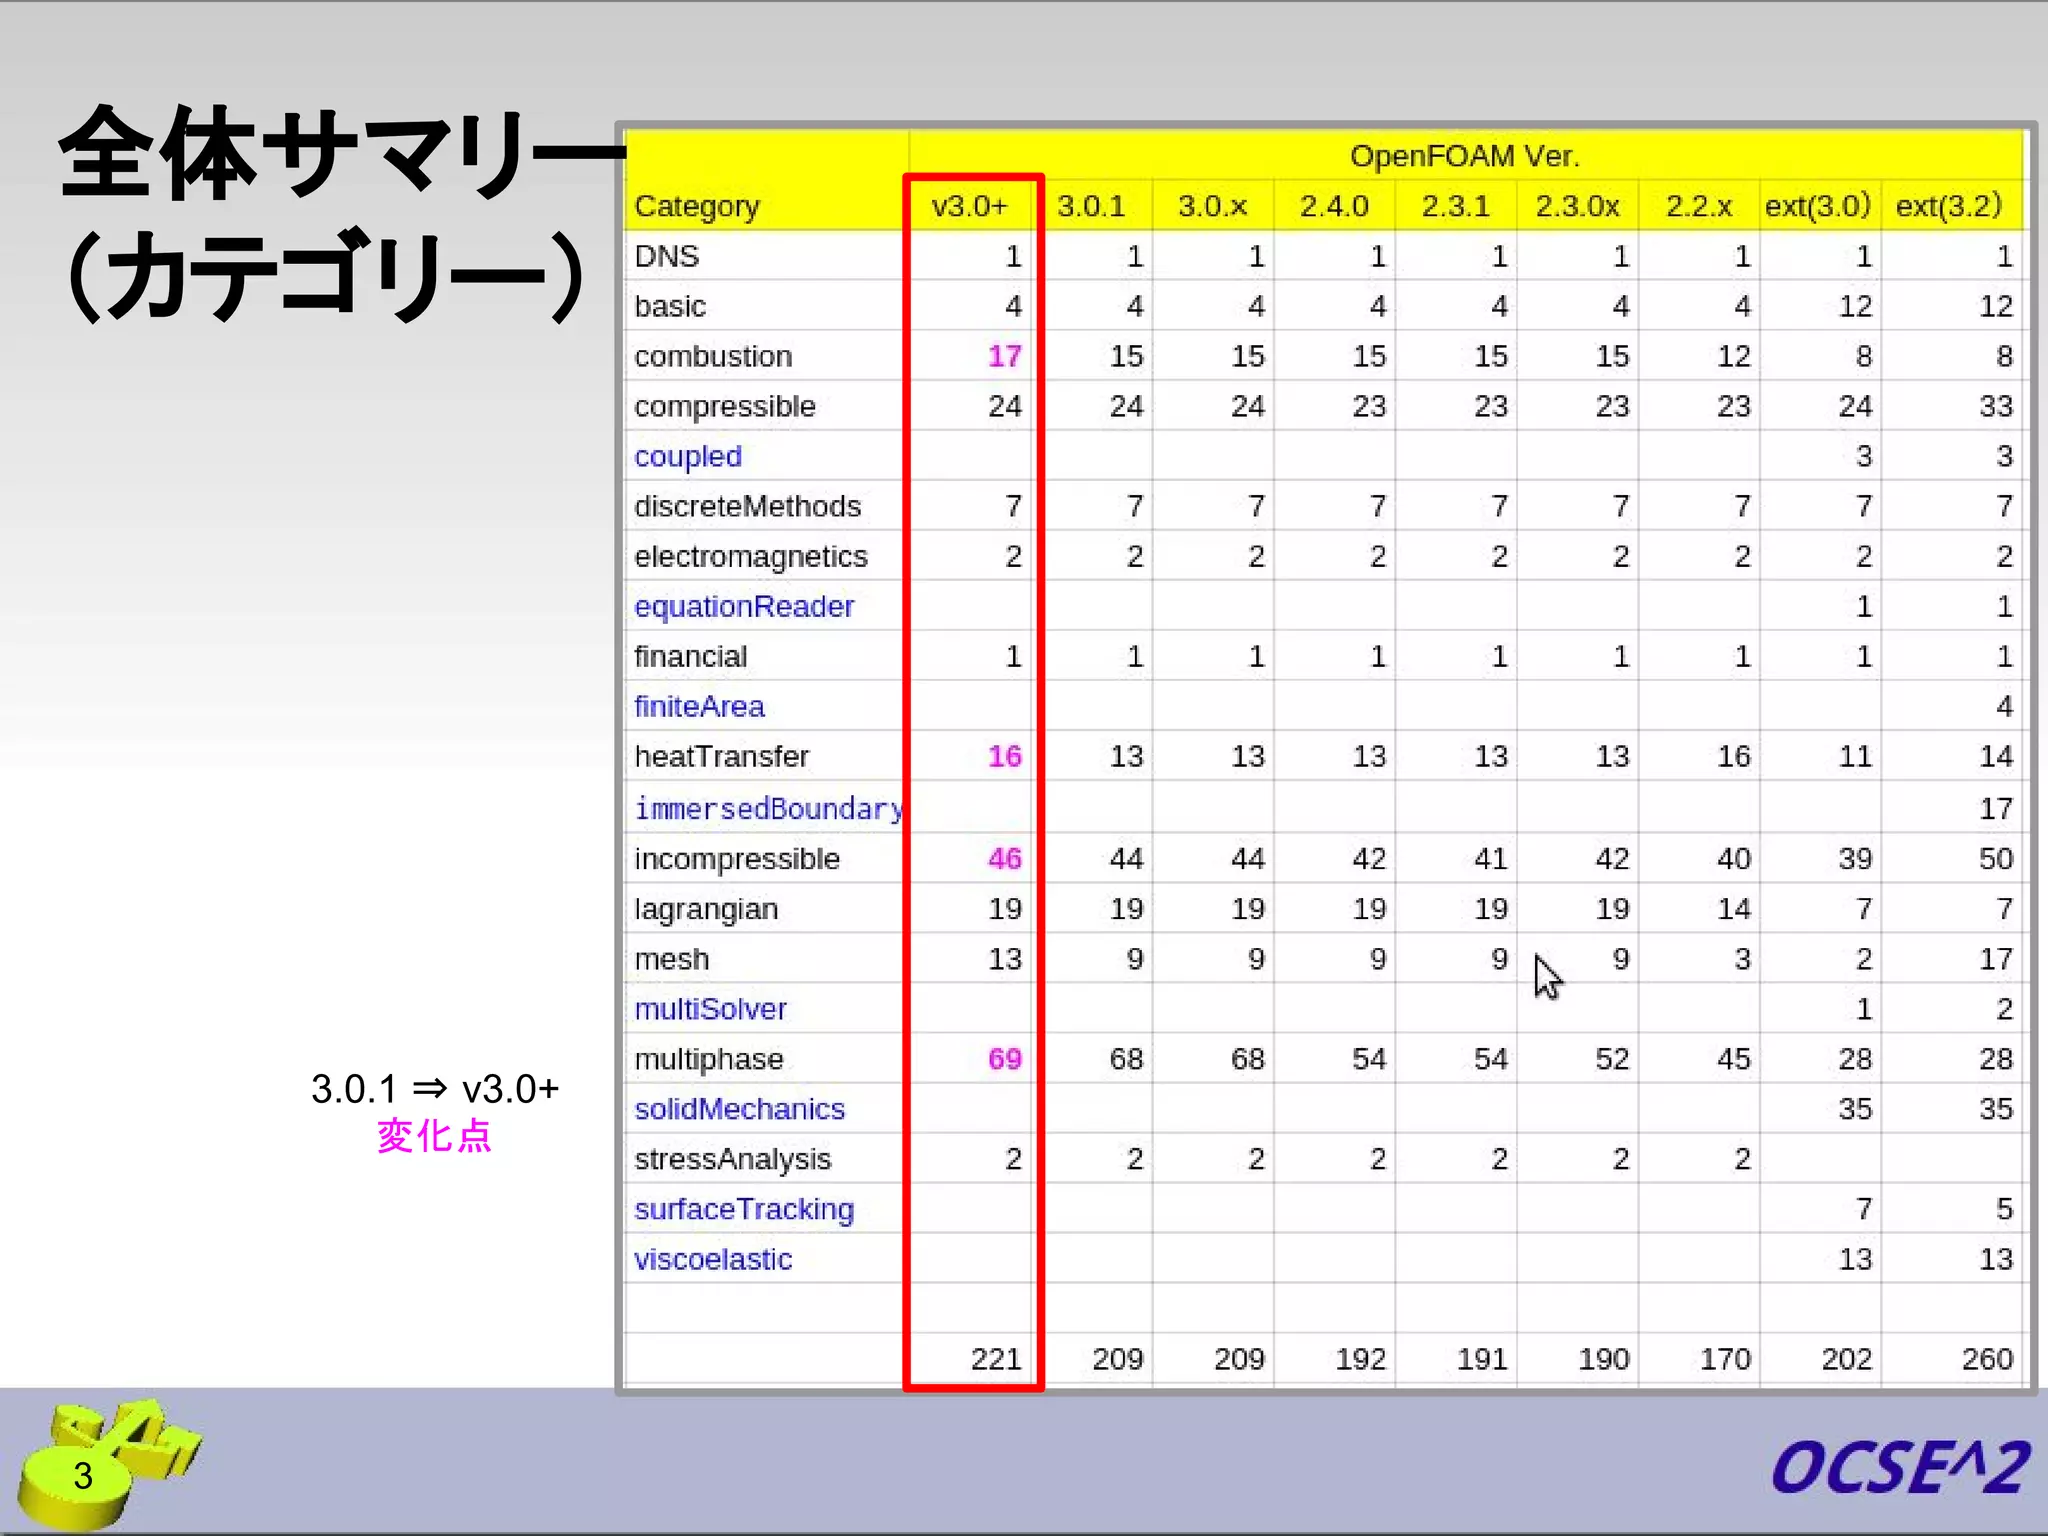Screen dimensions: 2048x1536
Task: Click the stressAnalysis category label
Action: 732,1160
